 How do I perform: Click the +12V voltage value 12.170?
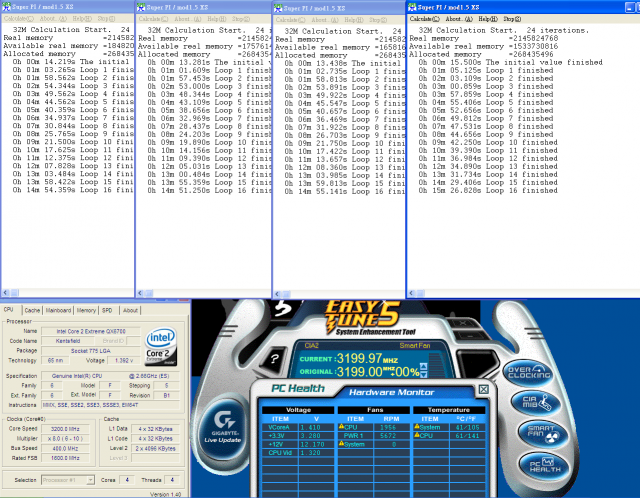[x=313, y=444]
